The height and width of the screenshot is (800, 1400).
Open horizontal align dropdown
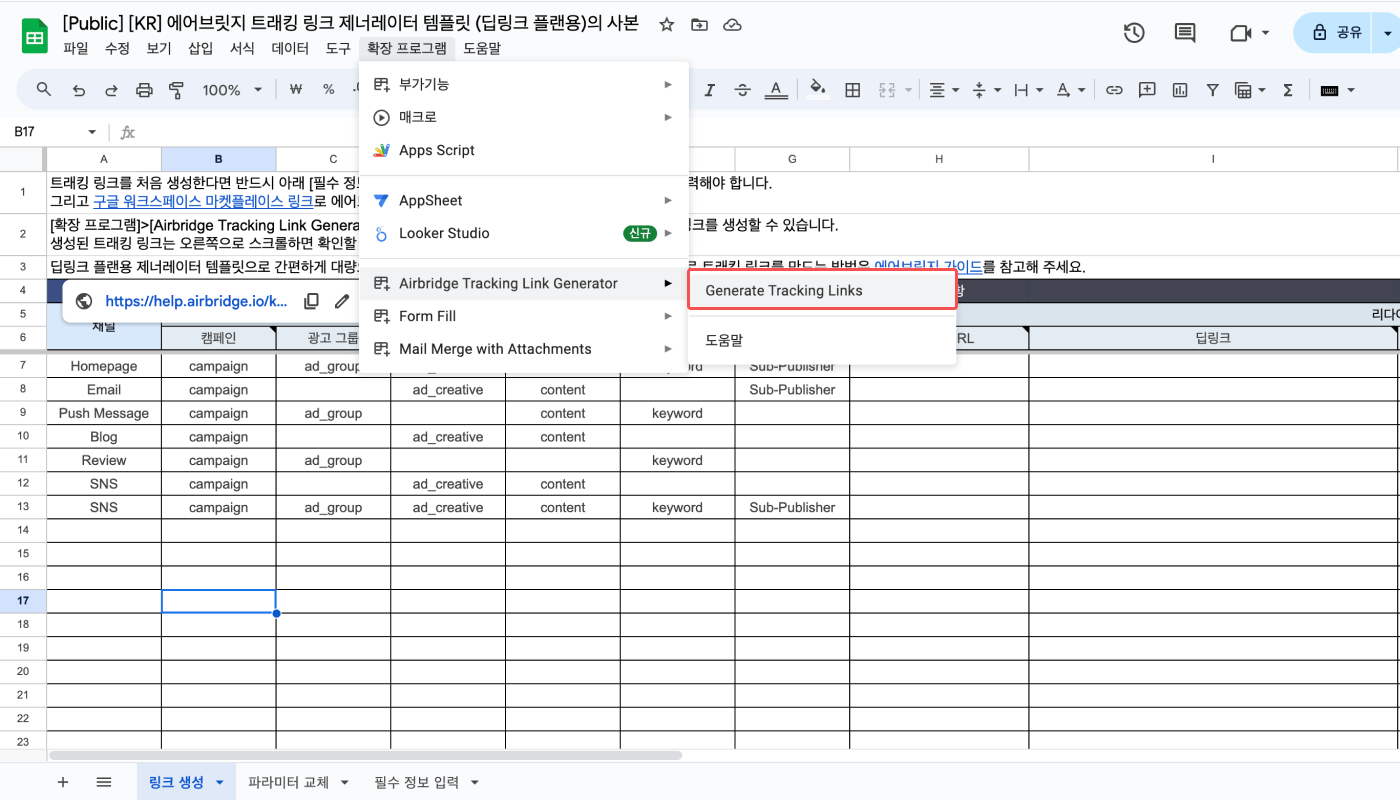point(945,90)
